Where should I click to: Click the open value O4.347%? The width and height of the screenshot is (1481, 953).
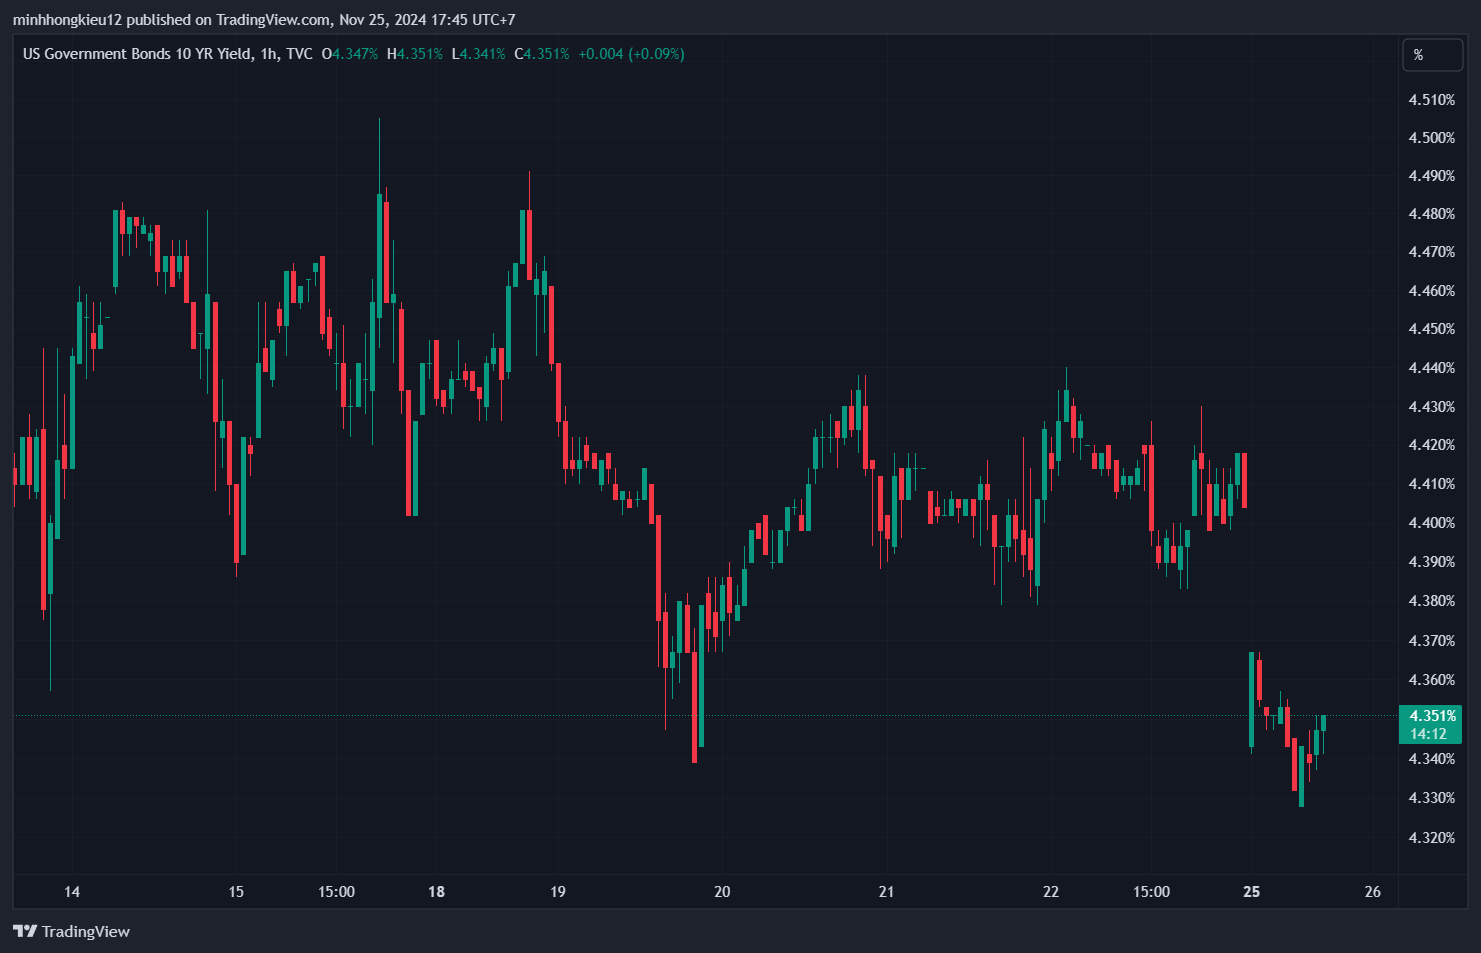(x=350, y=54)
